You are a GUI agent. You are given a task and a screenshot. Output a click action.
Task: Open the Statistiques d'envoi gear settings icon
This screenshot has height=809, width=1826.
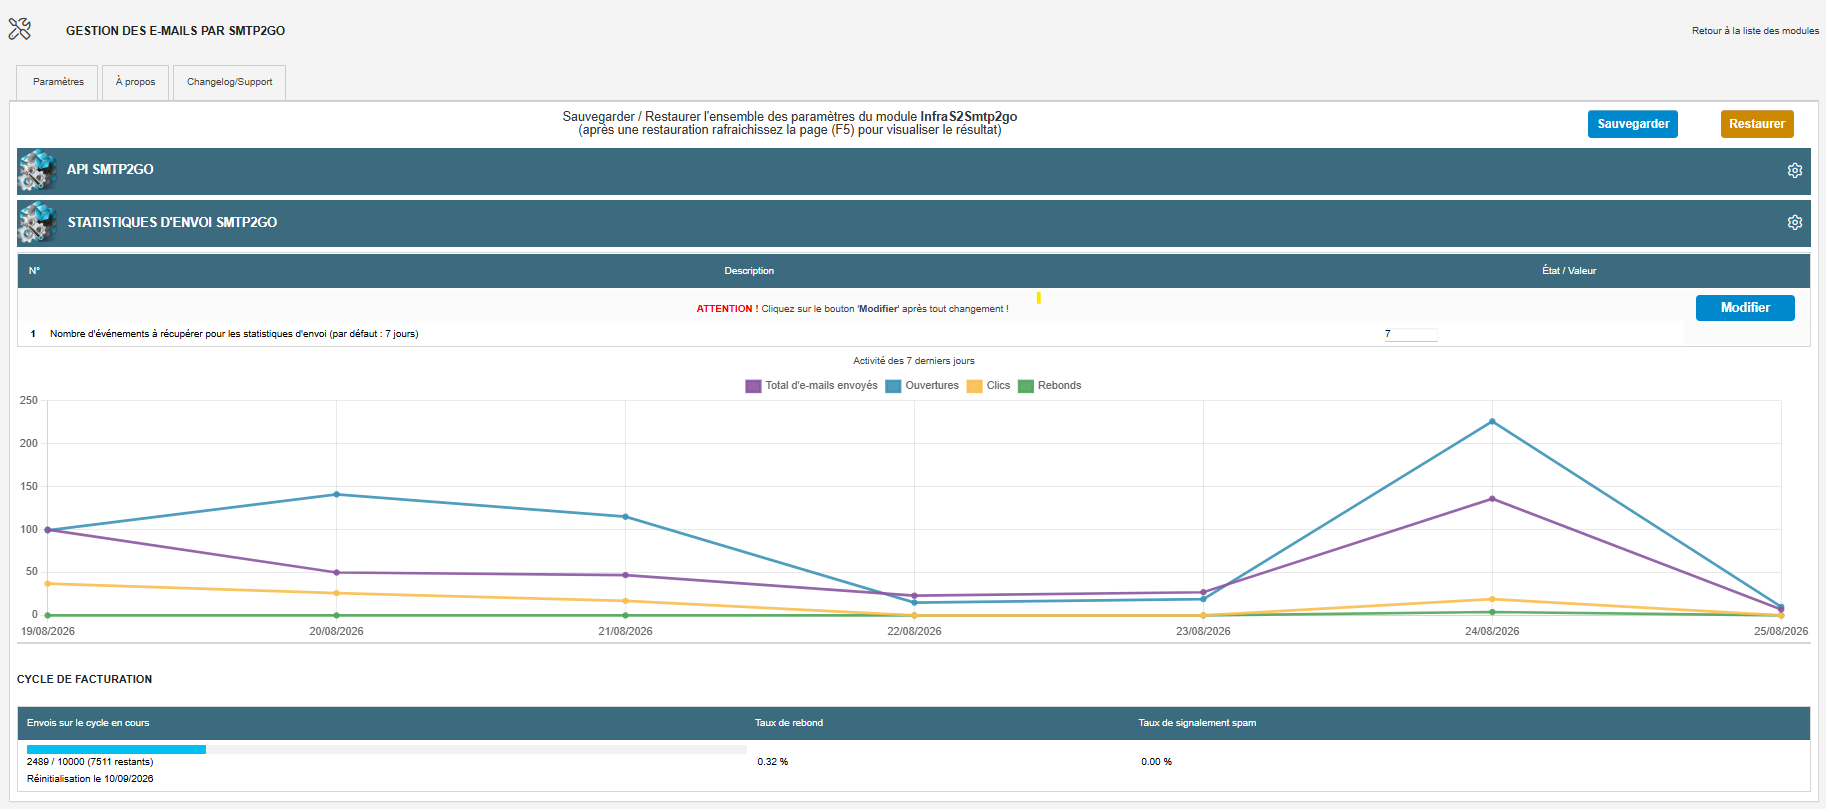click(x=1795, y=223)
